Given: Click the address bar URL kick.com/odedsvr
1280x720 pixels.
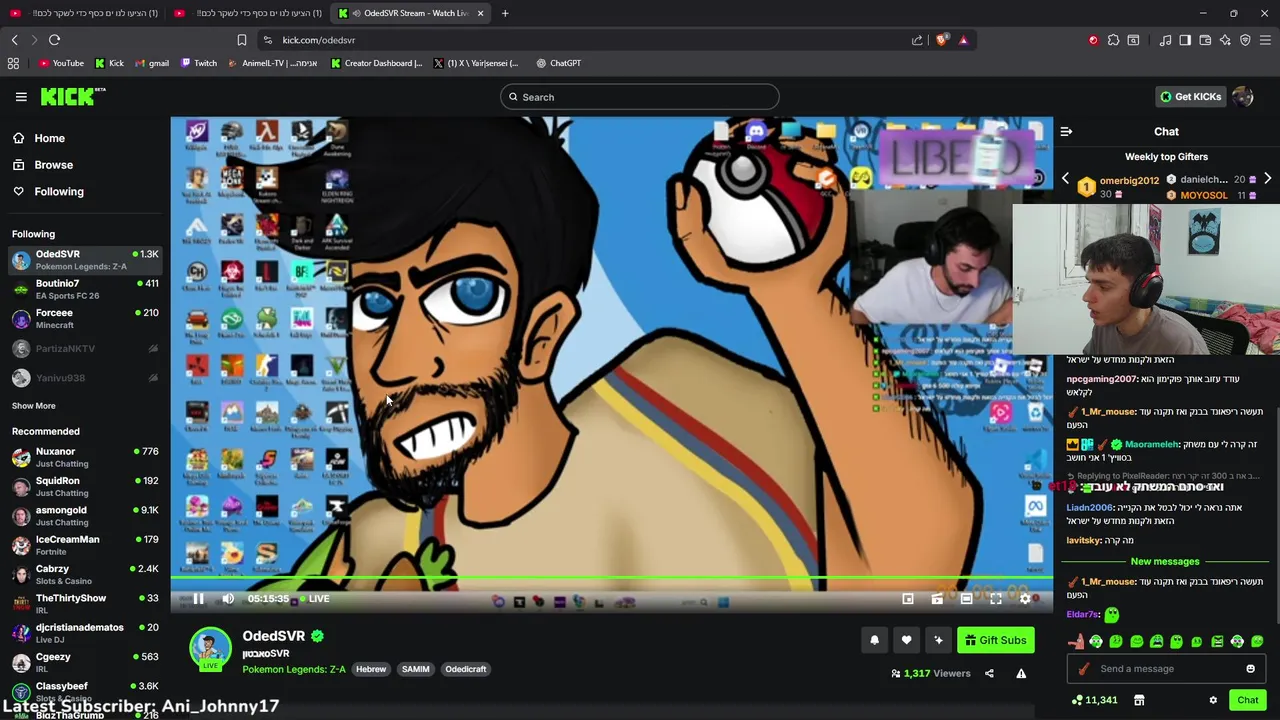Looking at the screenshot, I should 319,40.
